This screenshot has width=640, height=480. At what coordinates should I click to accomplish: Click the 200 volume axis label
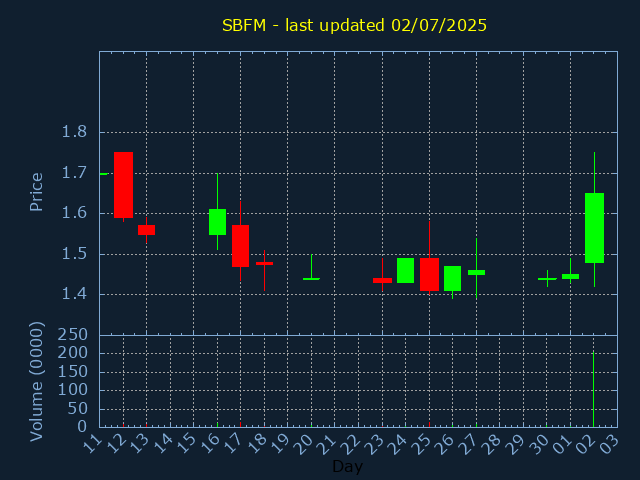tap(73, 353)
